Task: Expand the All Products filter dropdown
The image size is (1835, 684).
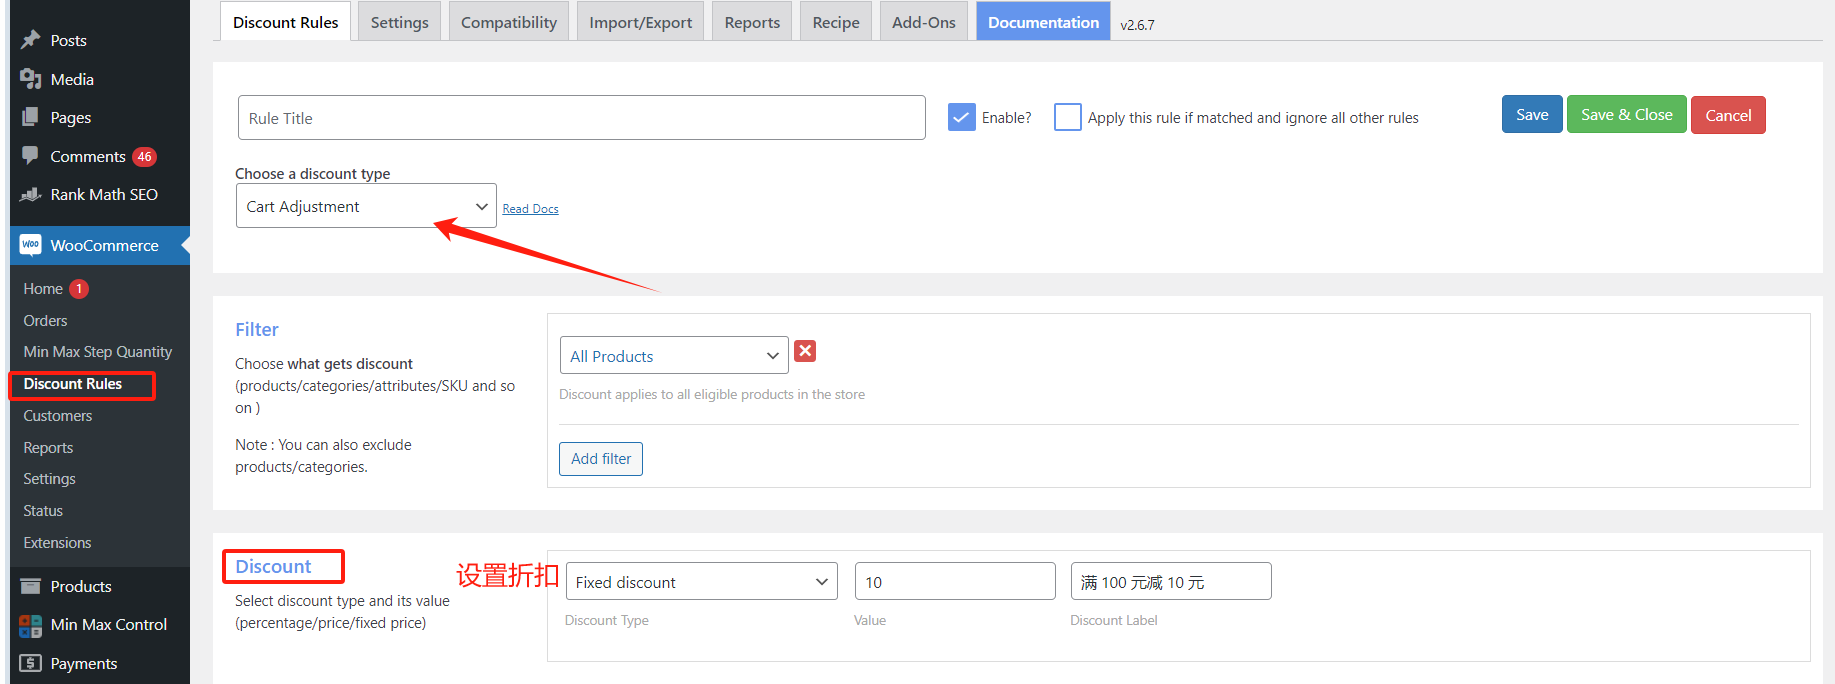Action: coord(673,356)
